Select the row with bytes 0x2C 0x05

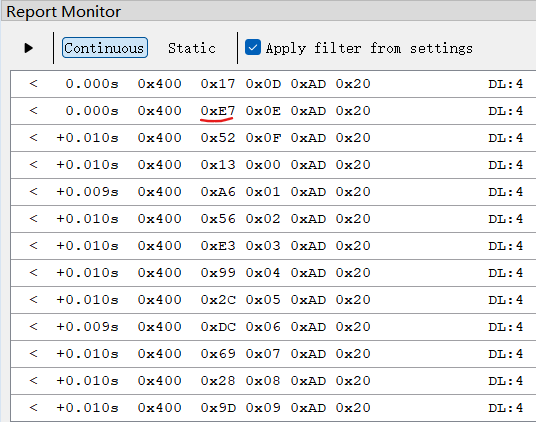273,300
